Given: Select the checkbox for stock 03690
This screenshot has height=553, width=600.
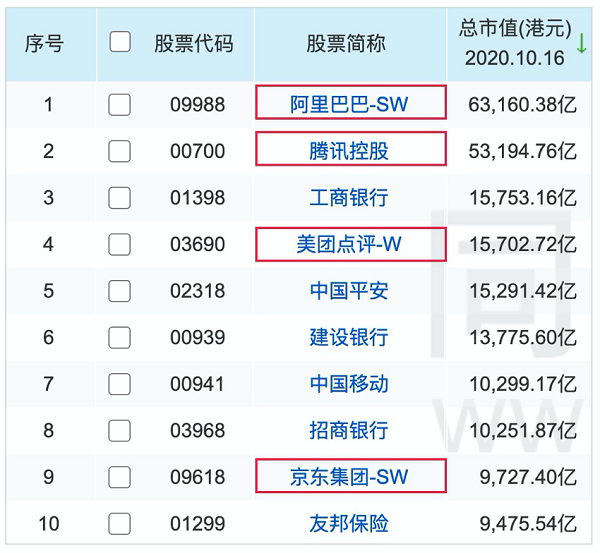Looking at the screenshot, I should point(120,244).
